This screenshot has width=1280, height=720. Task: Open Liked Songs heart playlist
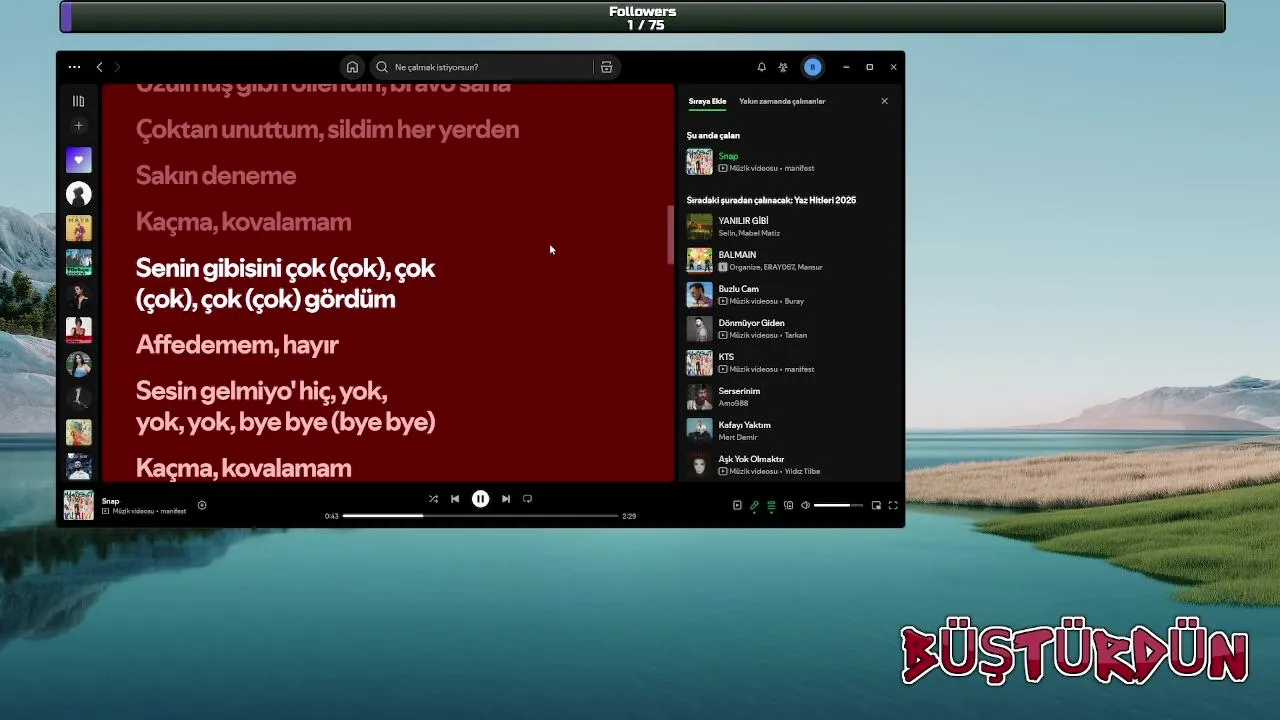point(79,160)
